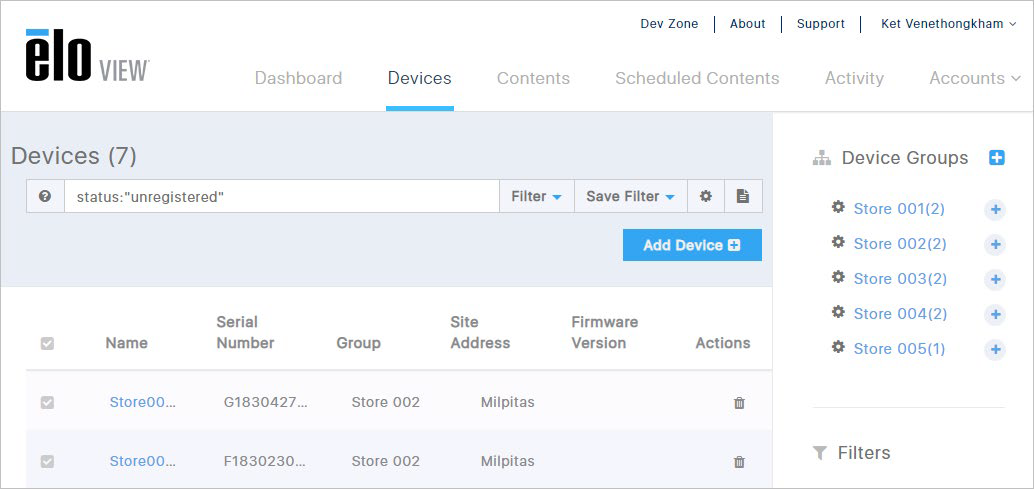Switch to the Contents tab
The image size is (1034, 489).
point(533,78)
